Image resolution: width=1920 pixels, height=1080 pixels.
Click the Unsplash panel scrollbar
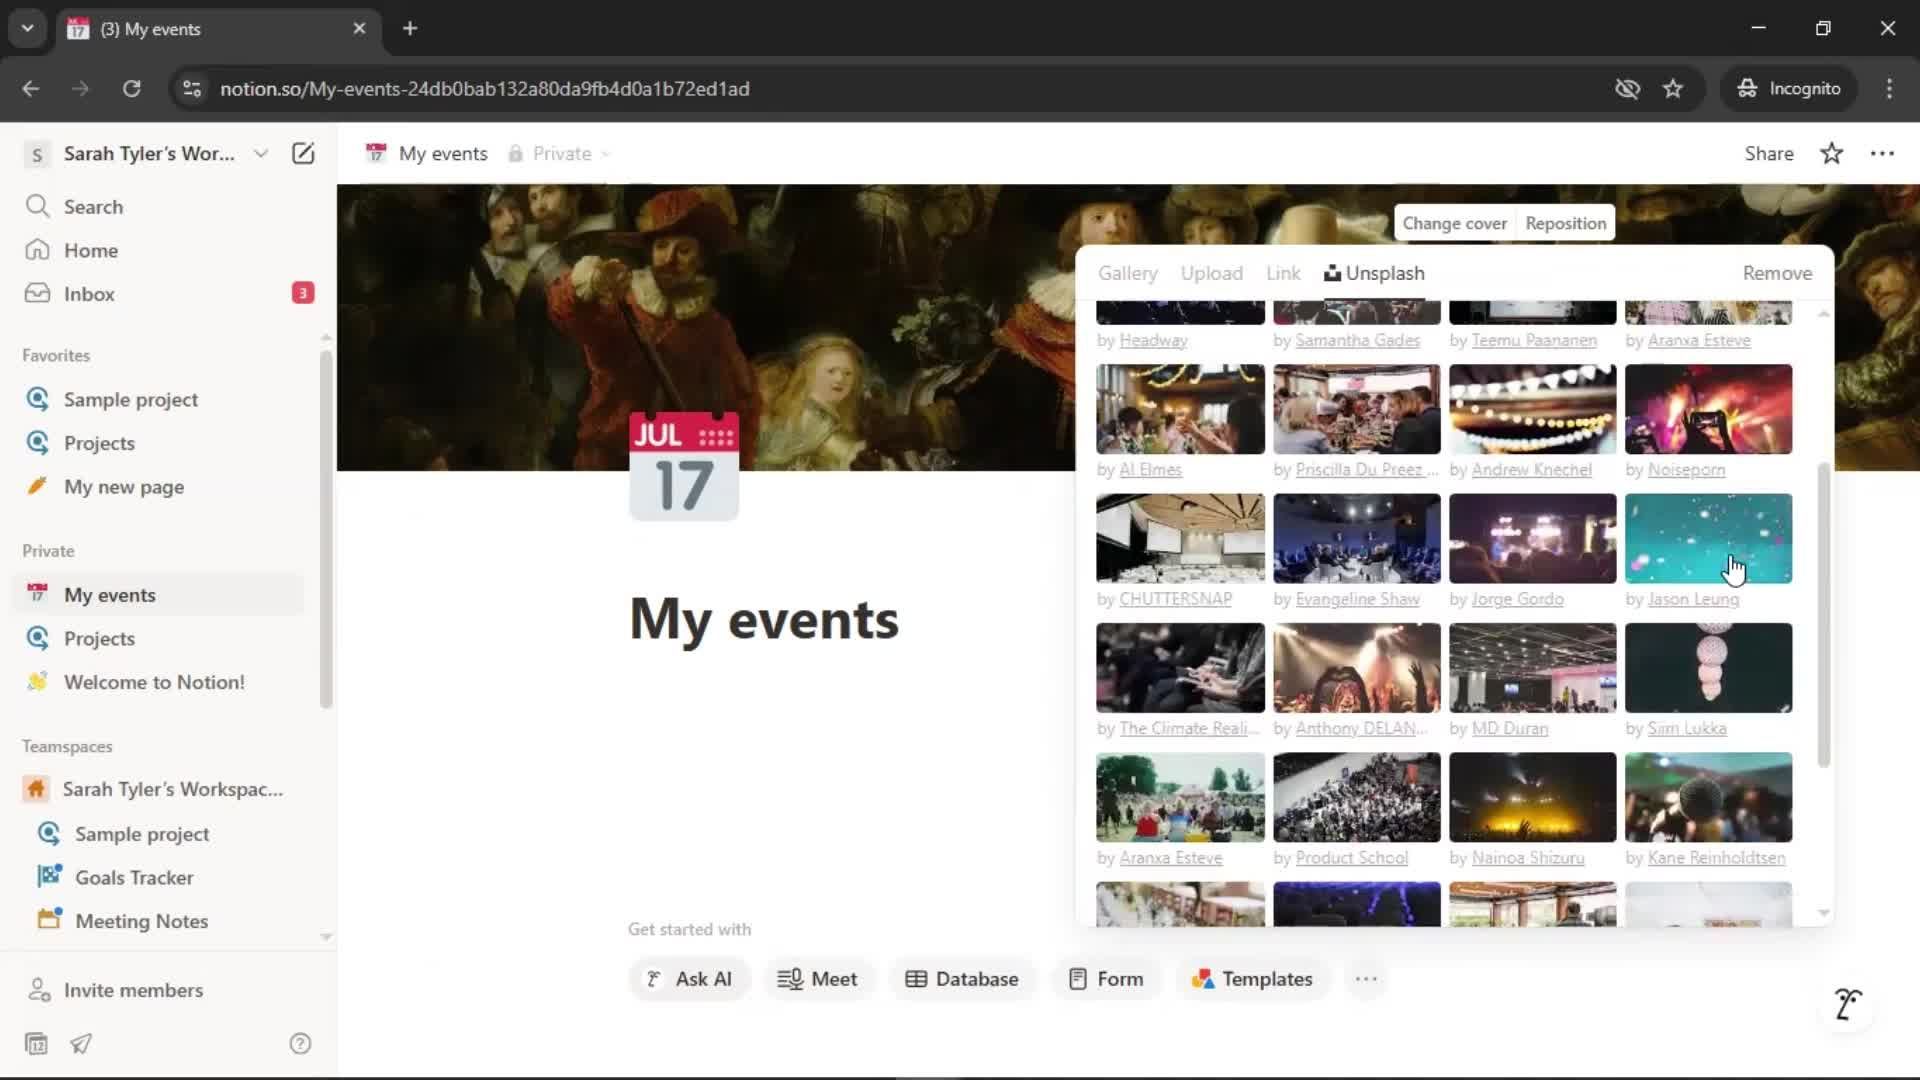point(1823,615)
